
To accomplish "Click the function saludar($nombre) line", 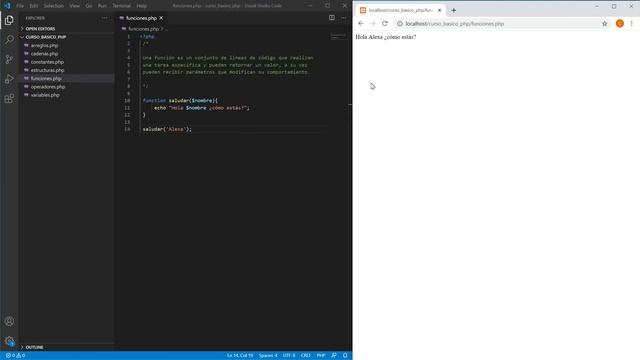I will 180,100.
